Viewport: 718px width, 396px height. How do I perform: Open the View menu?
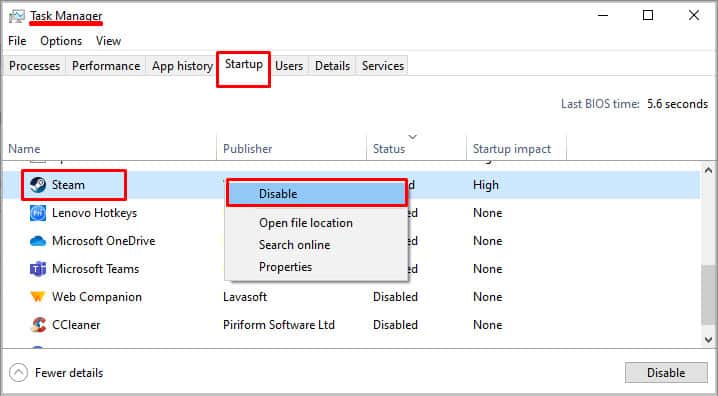tap(109, 41)
